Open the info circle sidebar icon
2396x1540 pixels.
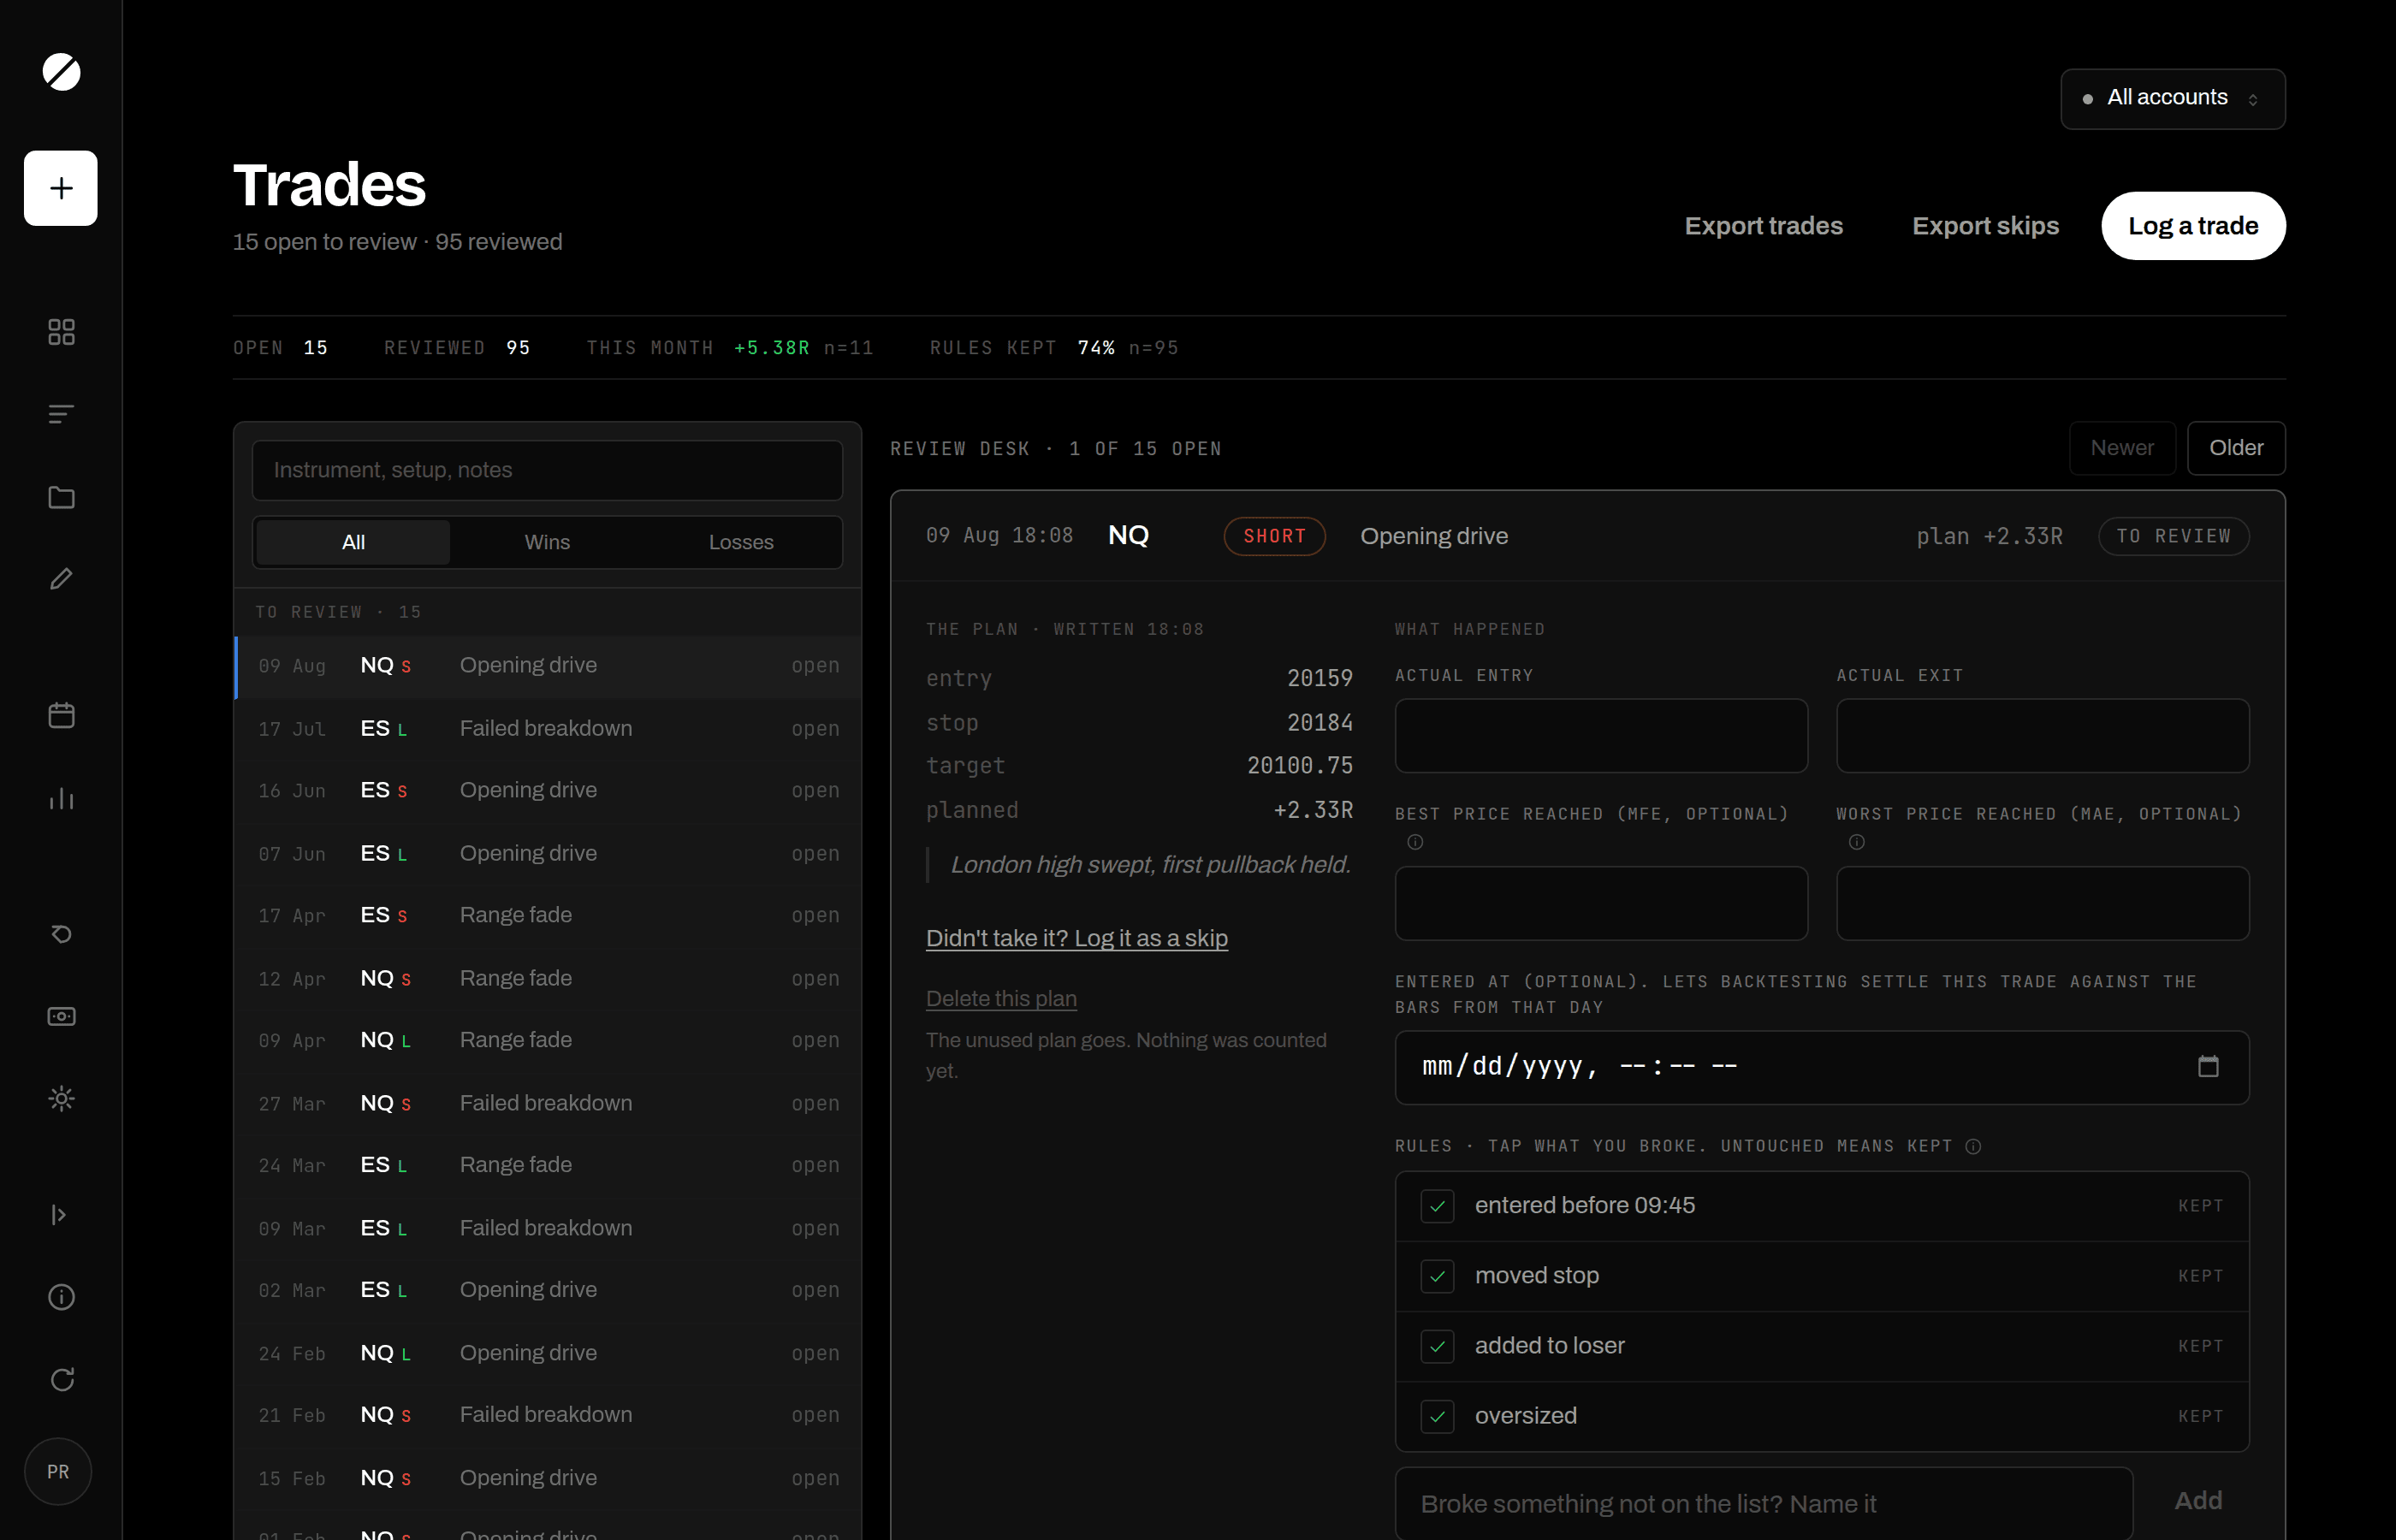tap(61, 1297)
